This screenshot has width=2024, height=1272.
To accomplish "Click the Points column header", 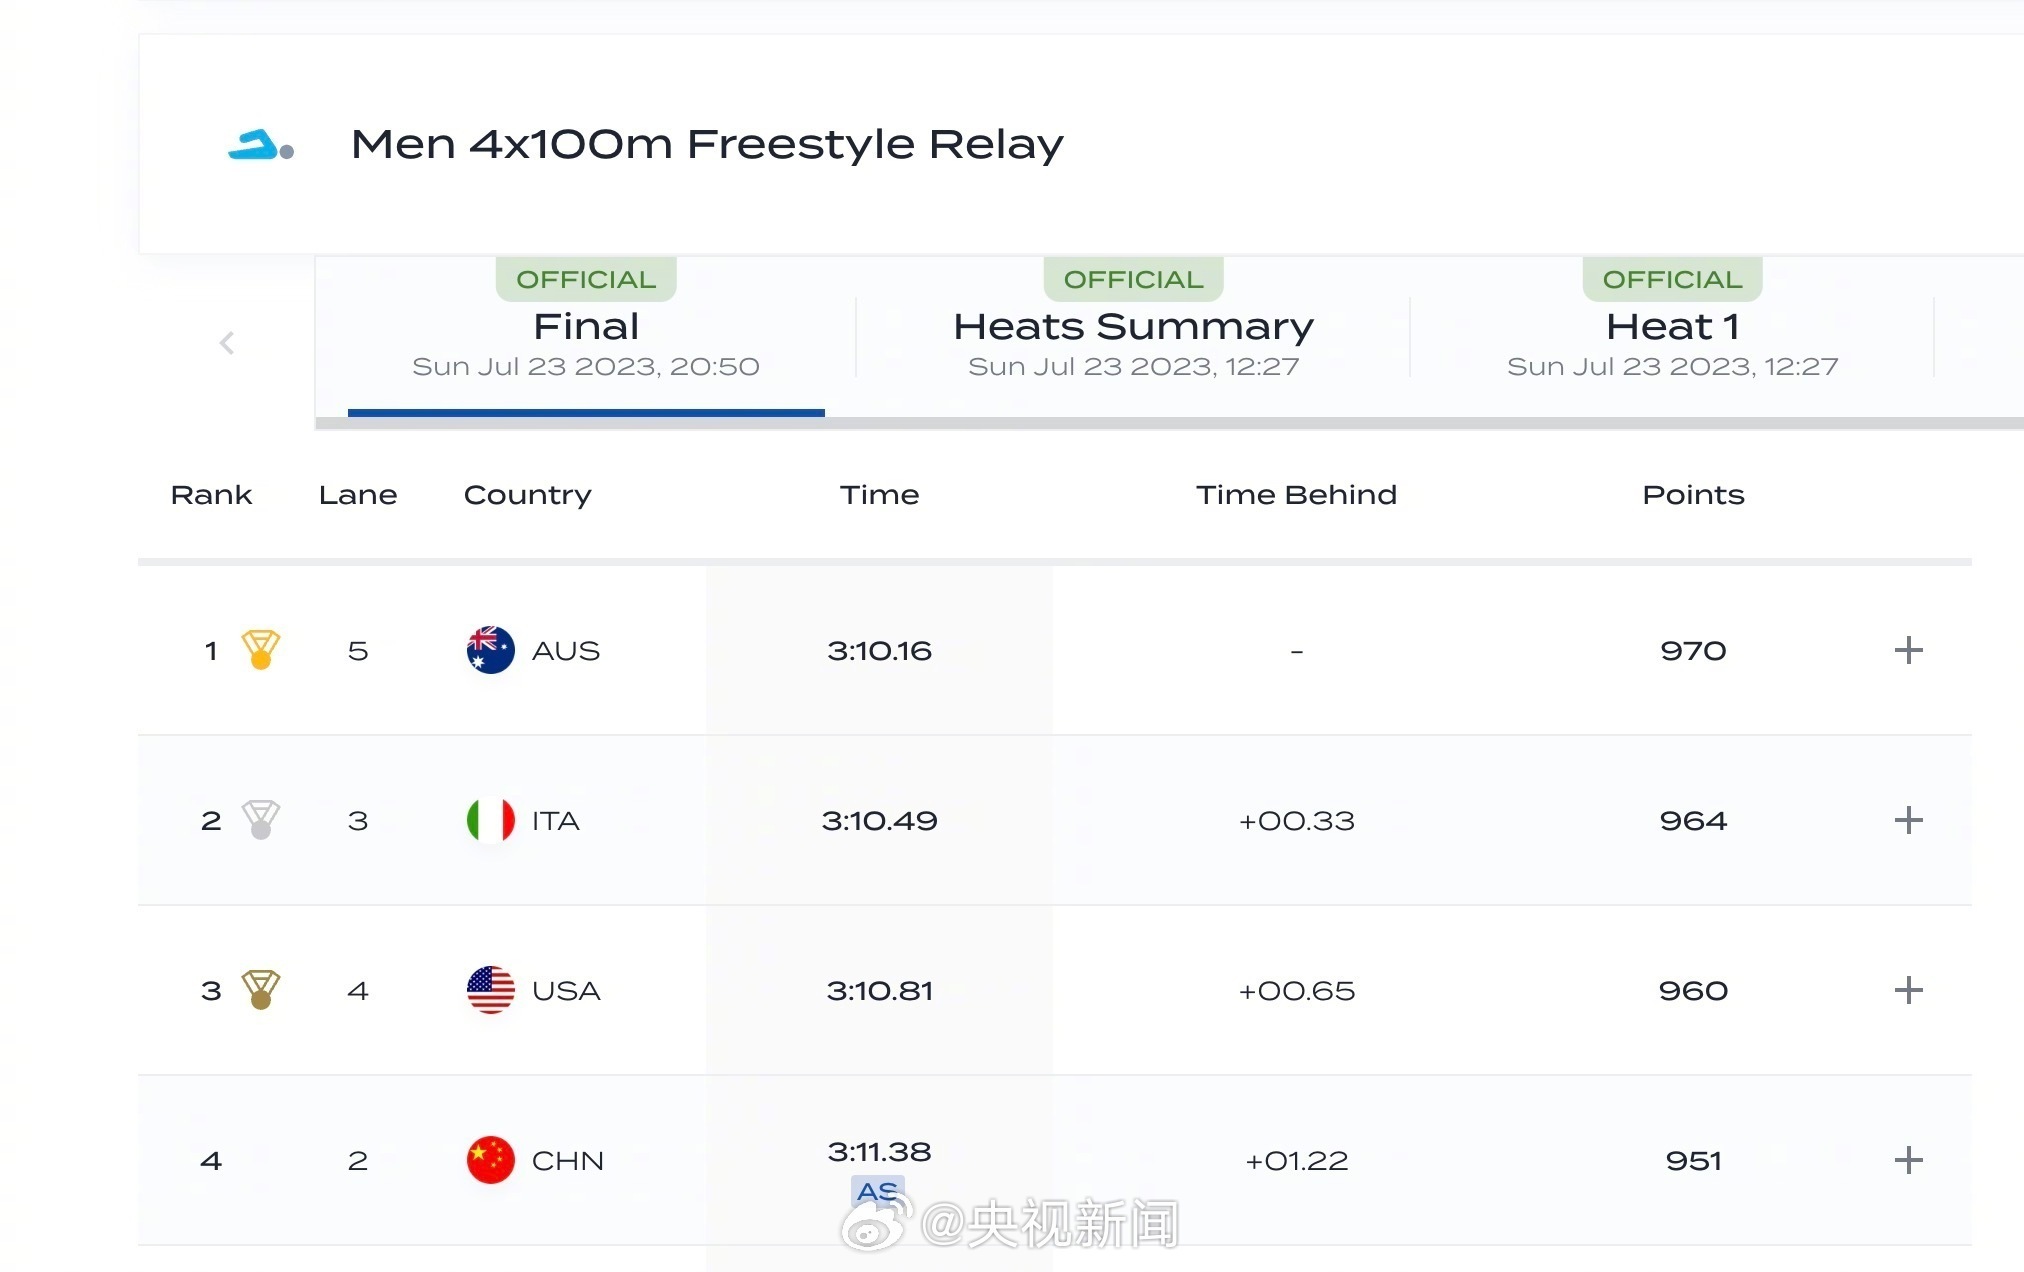I will [1693, 495].
